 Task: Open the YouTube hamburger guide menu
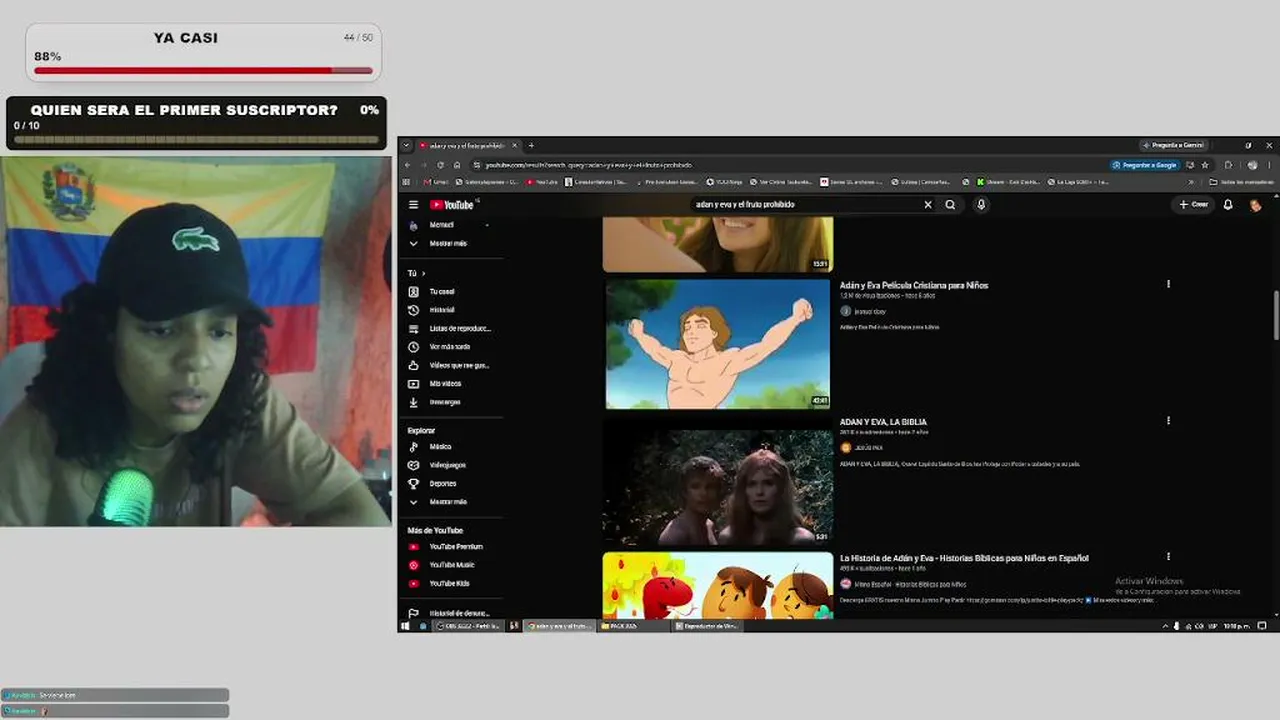(x=413, y=205)
